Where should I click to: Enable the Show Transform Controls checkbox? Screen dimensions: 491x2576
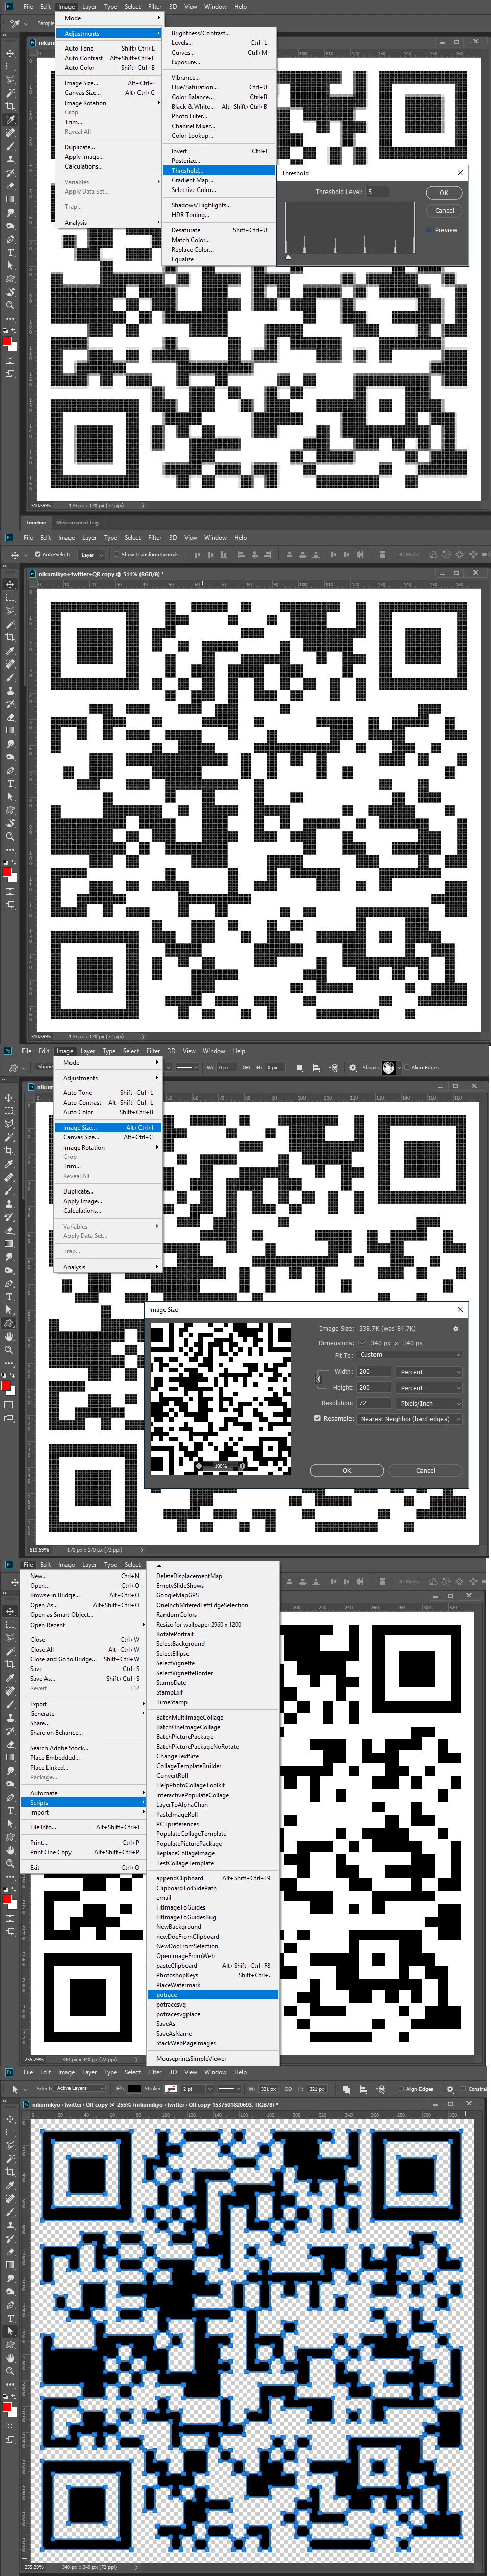pyautogui.click(x=116, y=554)
